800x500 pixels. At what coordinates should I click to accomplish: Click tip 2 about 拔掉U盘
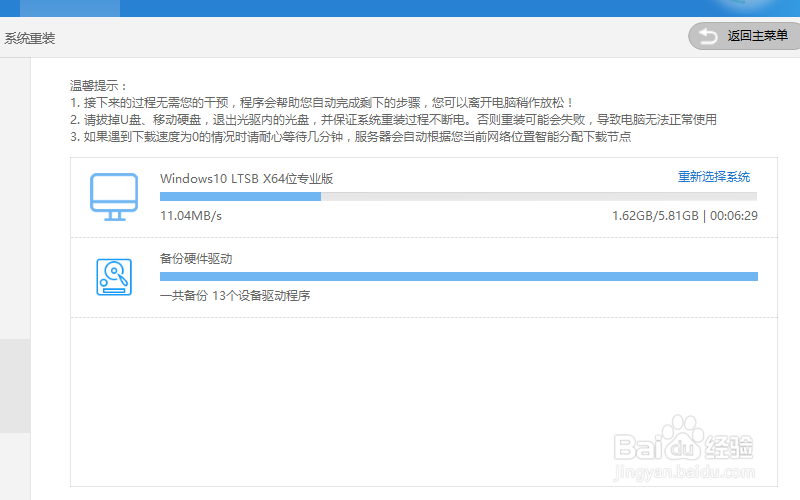[x=393, y=119]
